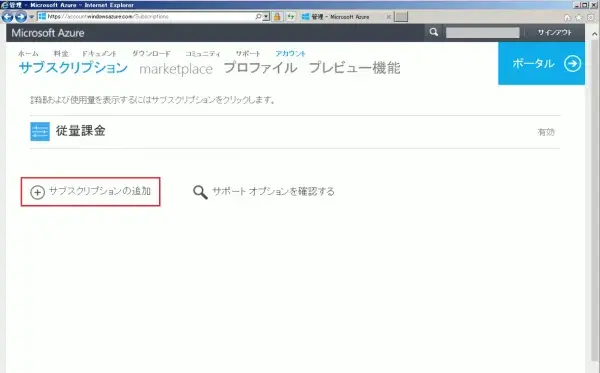Open the browser Tools gear icon
Image resolution: width=600 pixels, height=373 pixels.
pyautogui.click(x=591, y=17)
